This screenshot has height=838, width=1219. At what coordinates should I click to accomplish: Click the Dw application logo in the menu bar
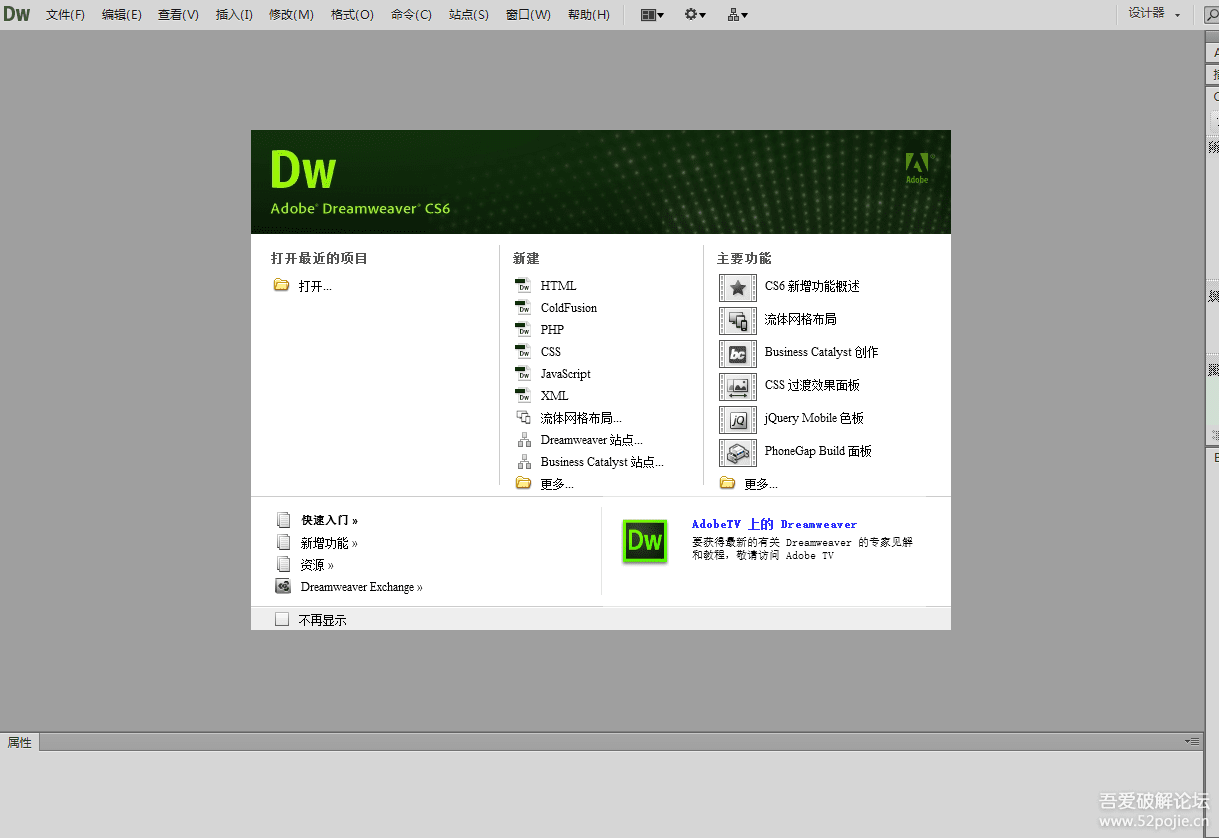tap(17, 14)
